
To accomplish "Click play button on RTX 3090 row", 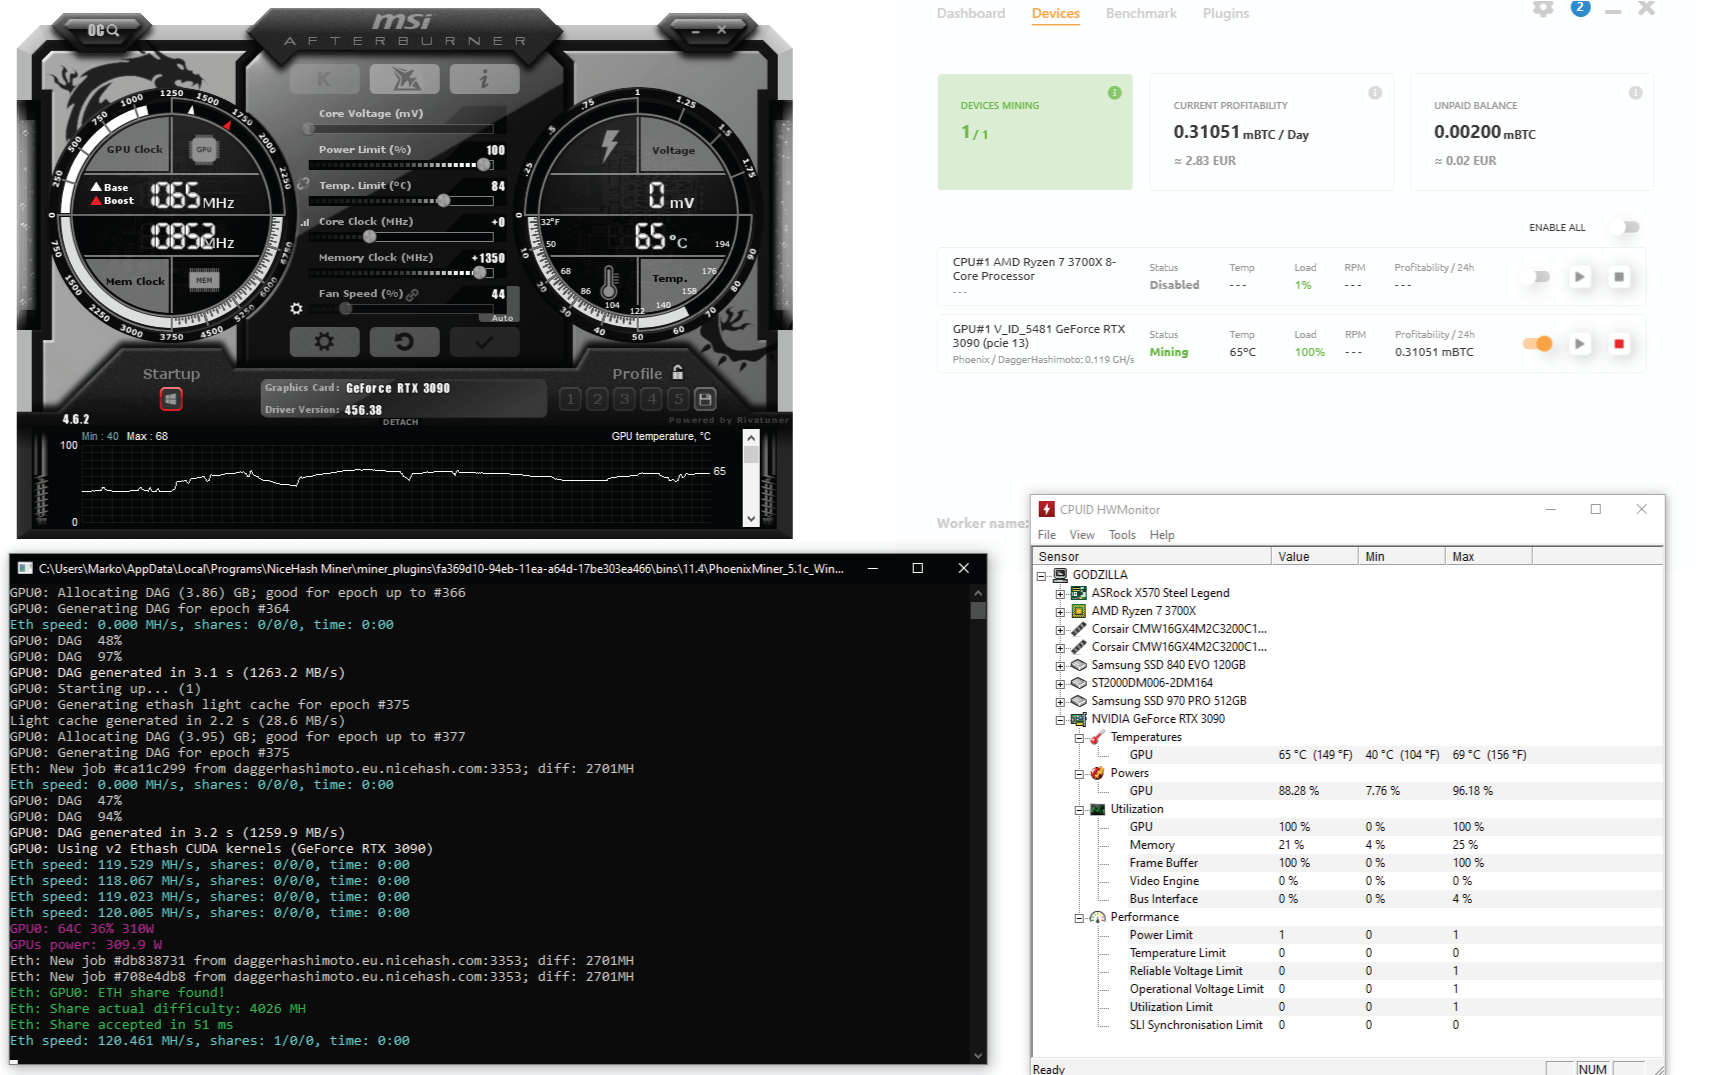I will point(1579,344).
